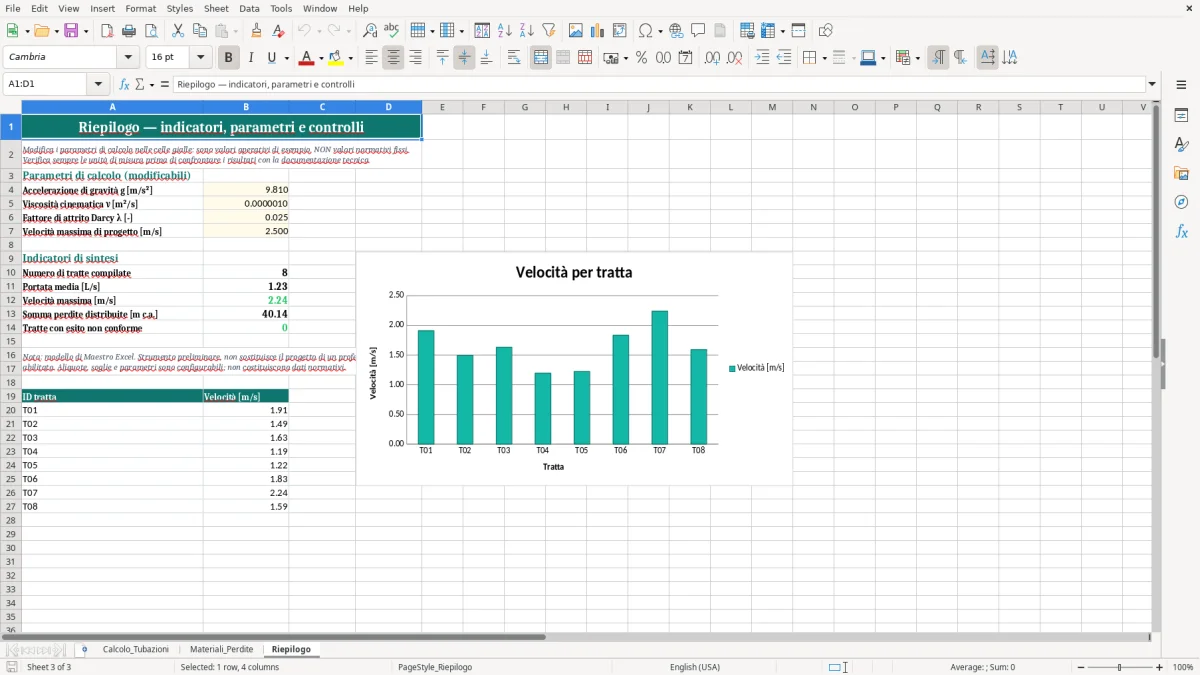The width and height of the screenshot is (1200, 675).
Task: Sort ascending A to Z
Action: point(505,31)
